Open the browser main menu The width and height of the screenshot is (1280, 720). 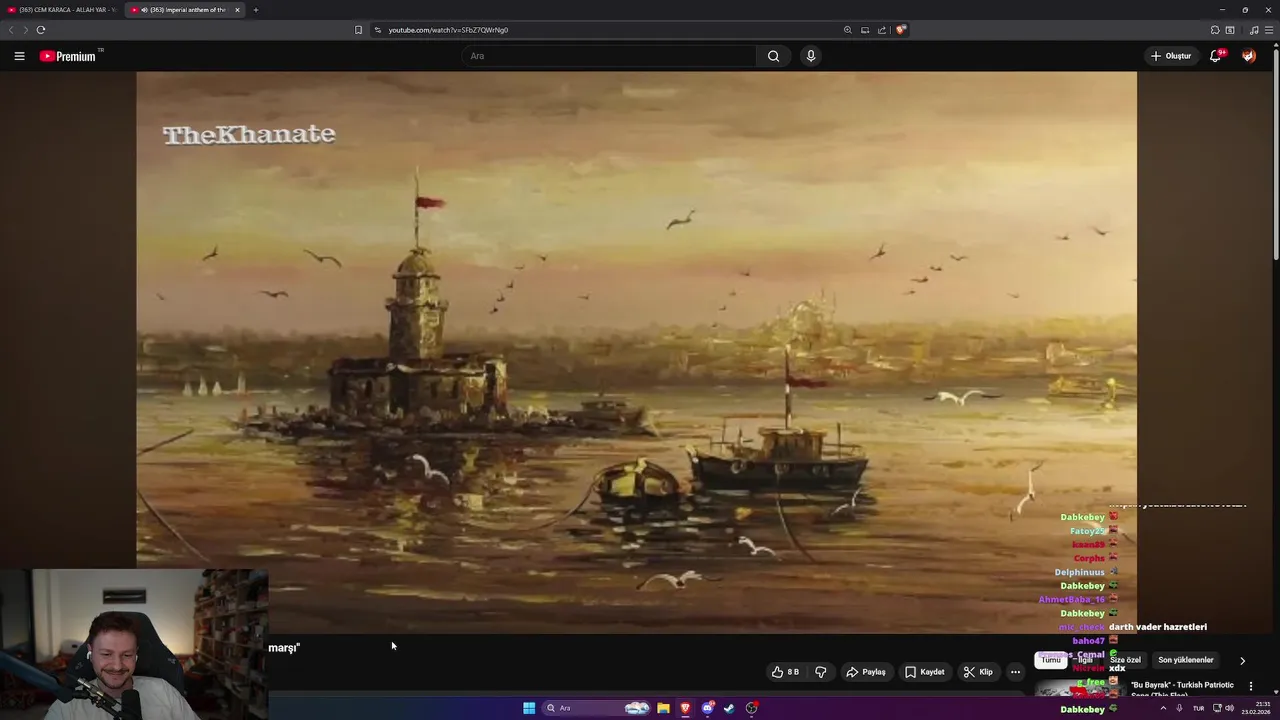1269,30
